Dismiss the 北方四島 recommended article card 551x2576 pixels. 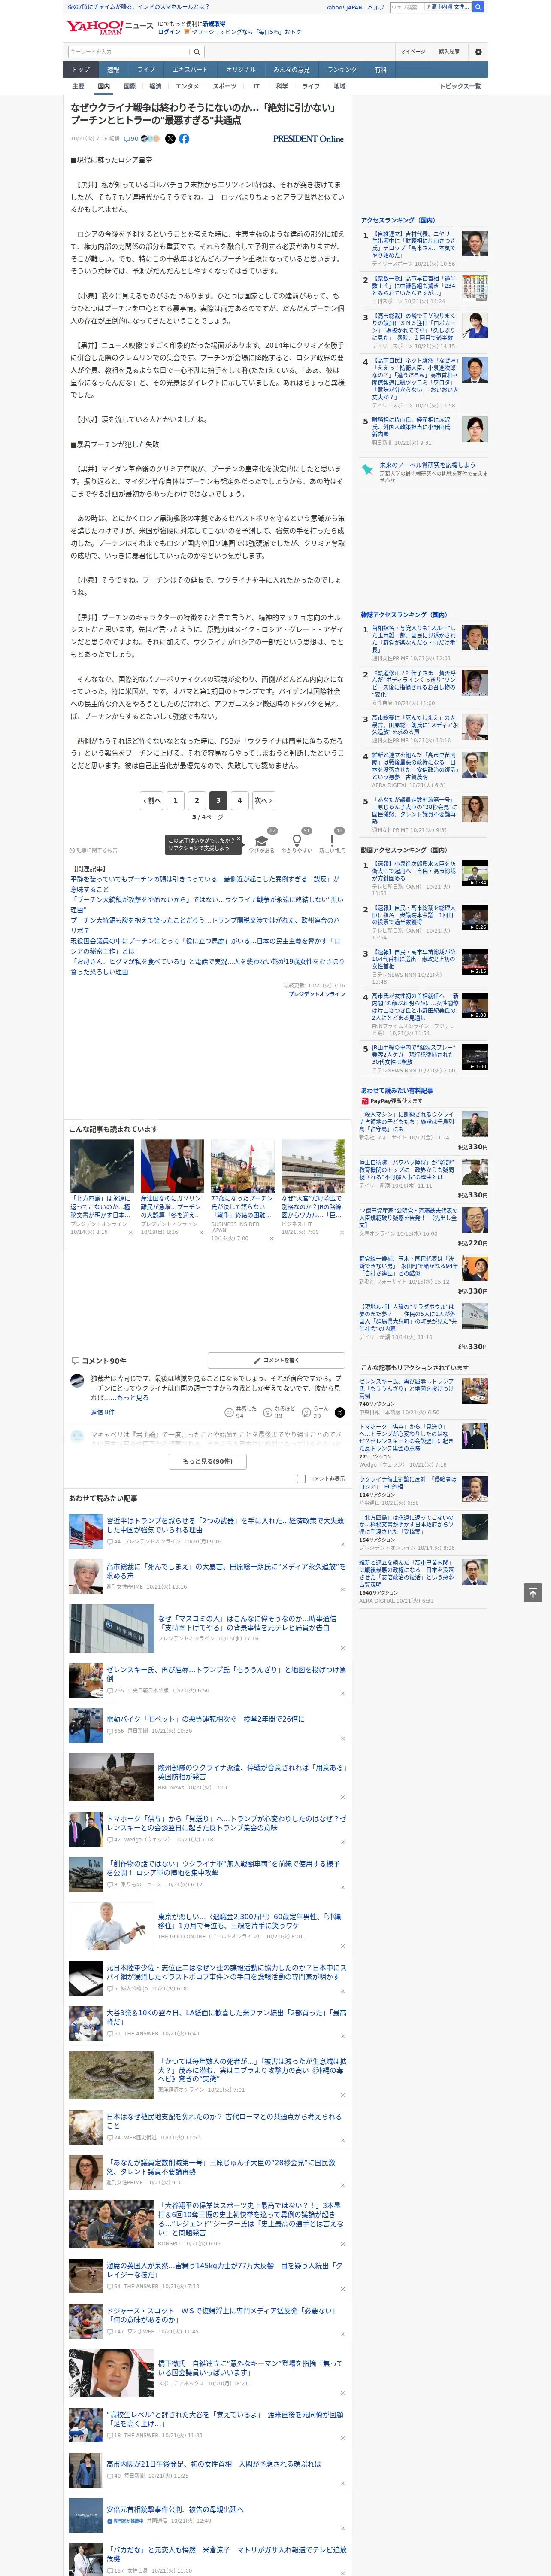(131, 1232)
